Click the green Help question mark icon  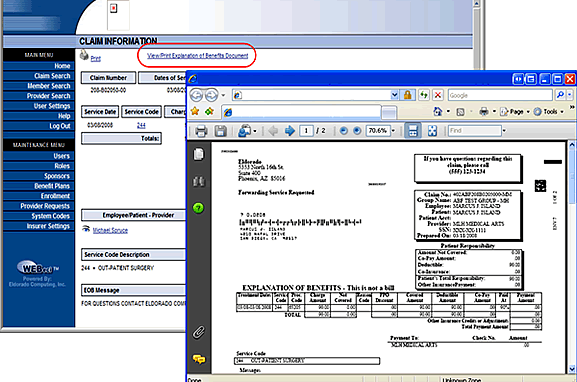(198, 208)
